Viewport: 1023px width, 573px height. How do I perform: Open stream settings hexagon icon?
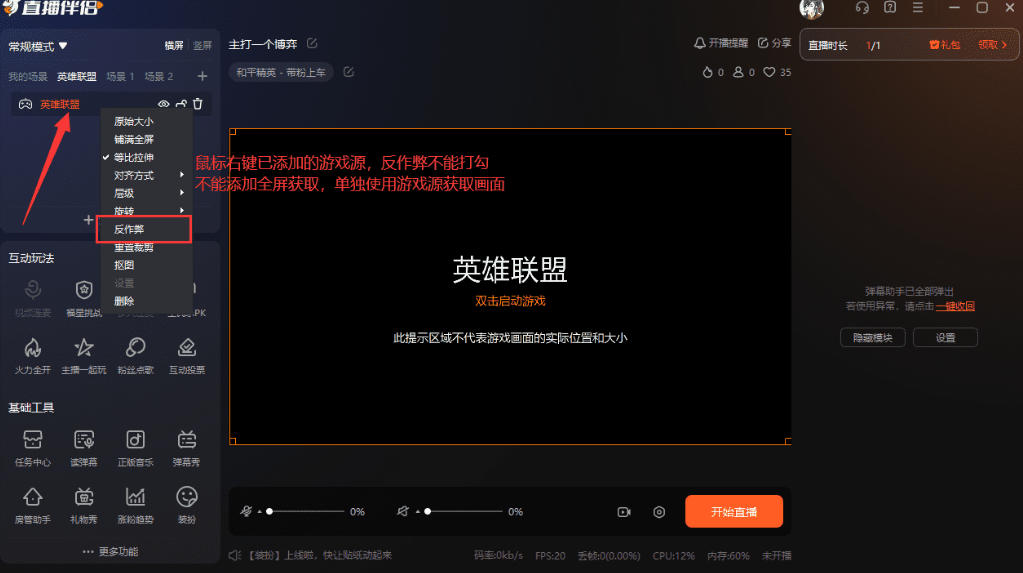659,512
